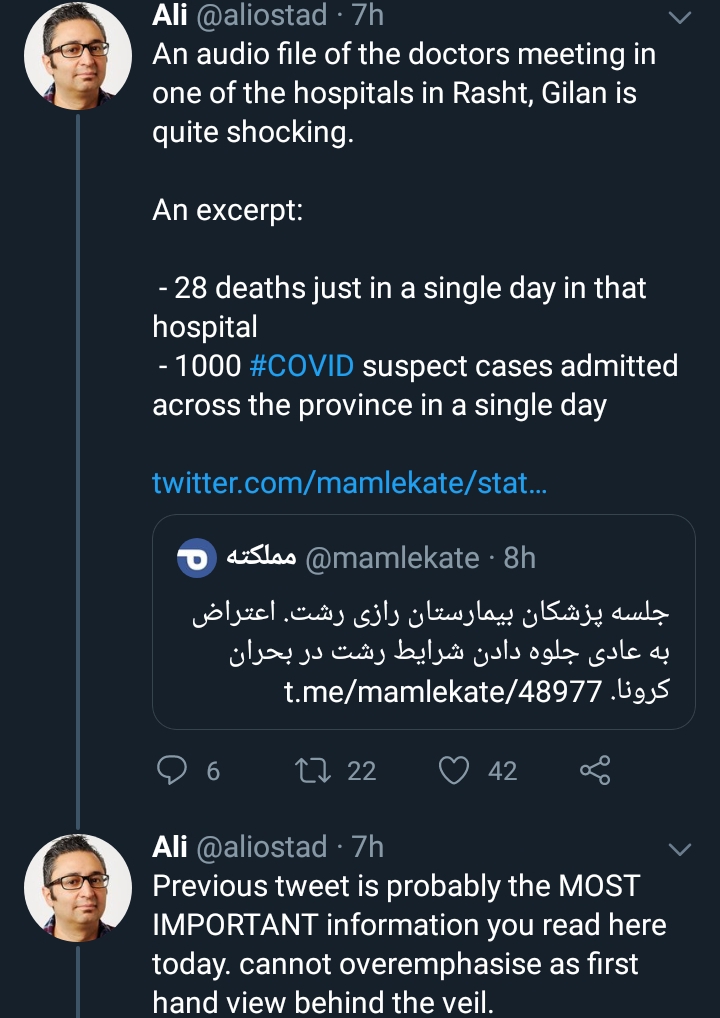Open @aliostad handle on first tweet

[x=260, y=16]
